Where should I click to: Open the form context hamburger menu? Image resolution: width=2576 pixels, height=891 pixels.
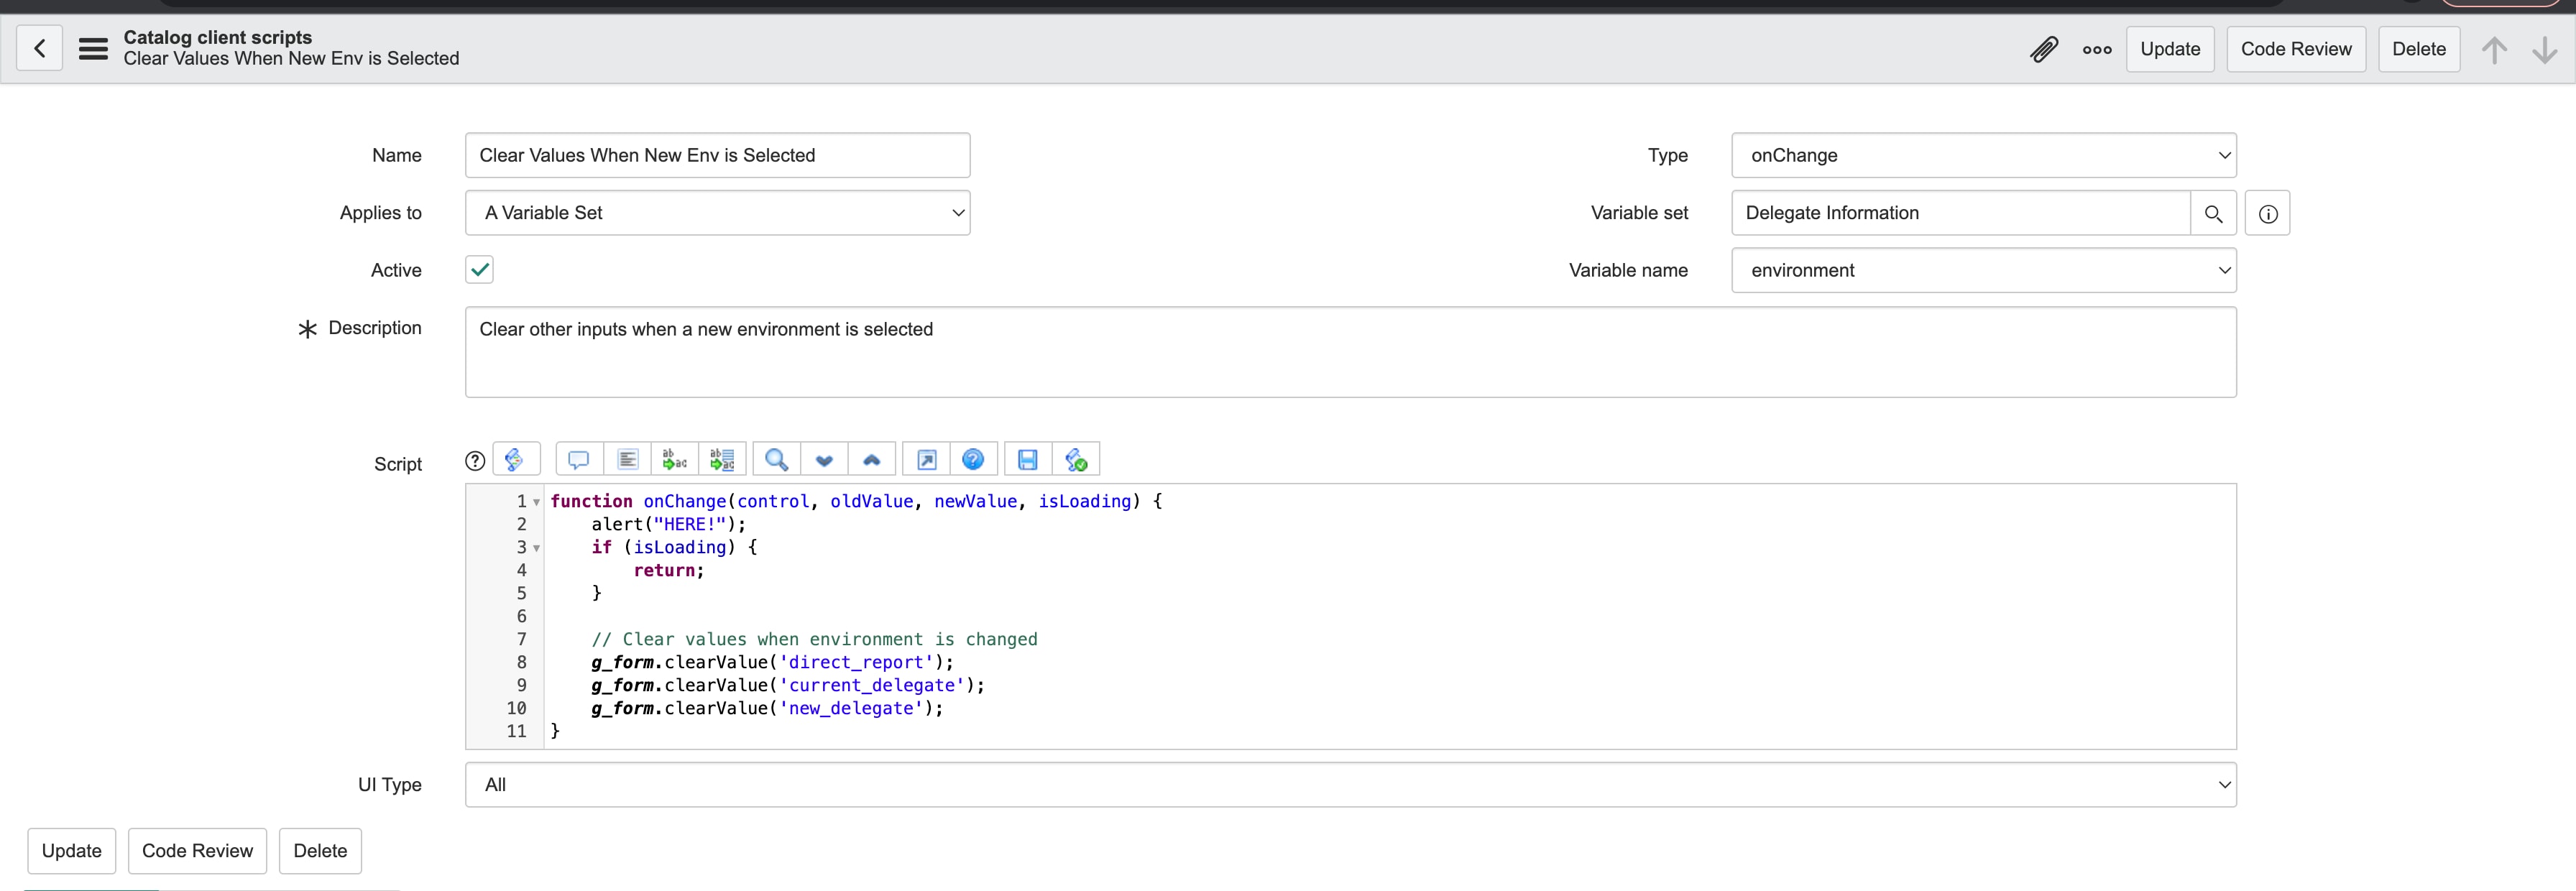93,48
